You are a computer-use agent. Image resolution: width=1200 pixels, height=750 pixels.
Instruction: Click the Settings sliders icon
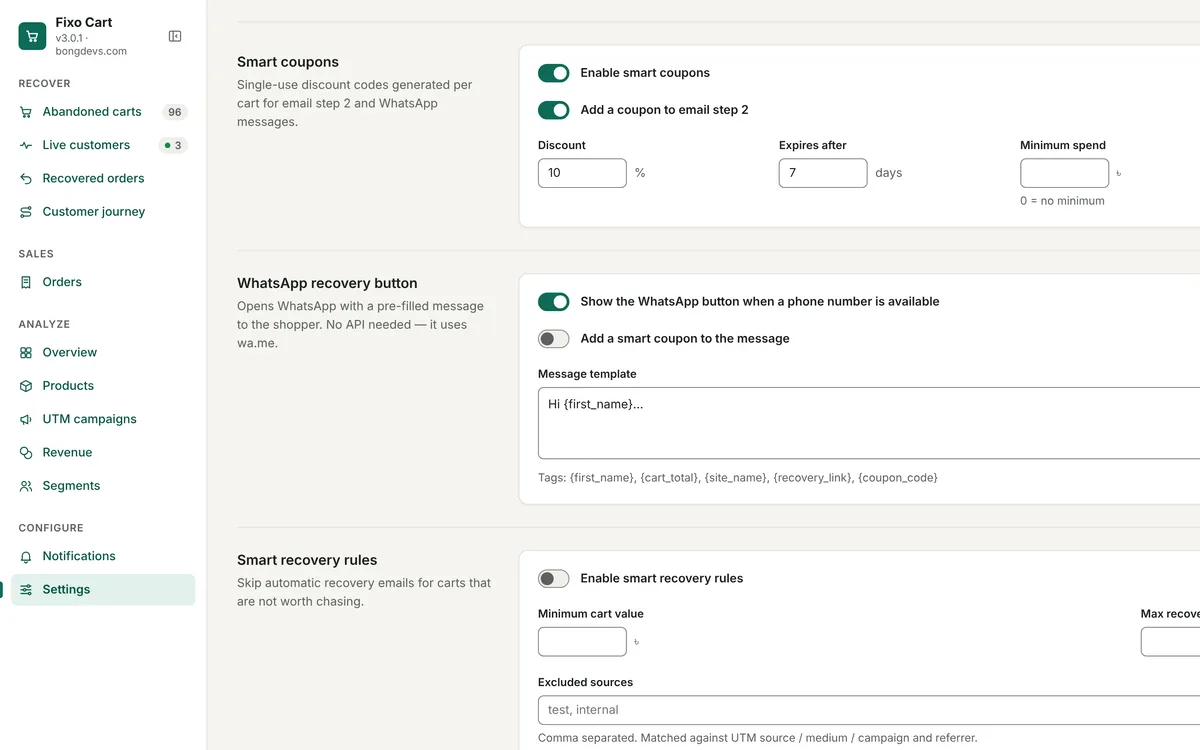click(x=26, y=589)
